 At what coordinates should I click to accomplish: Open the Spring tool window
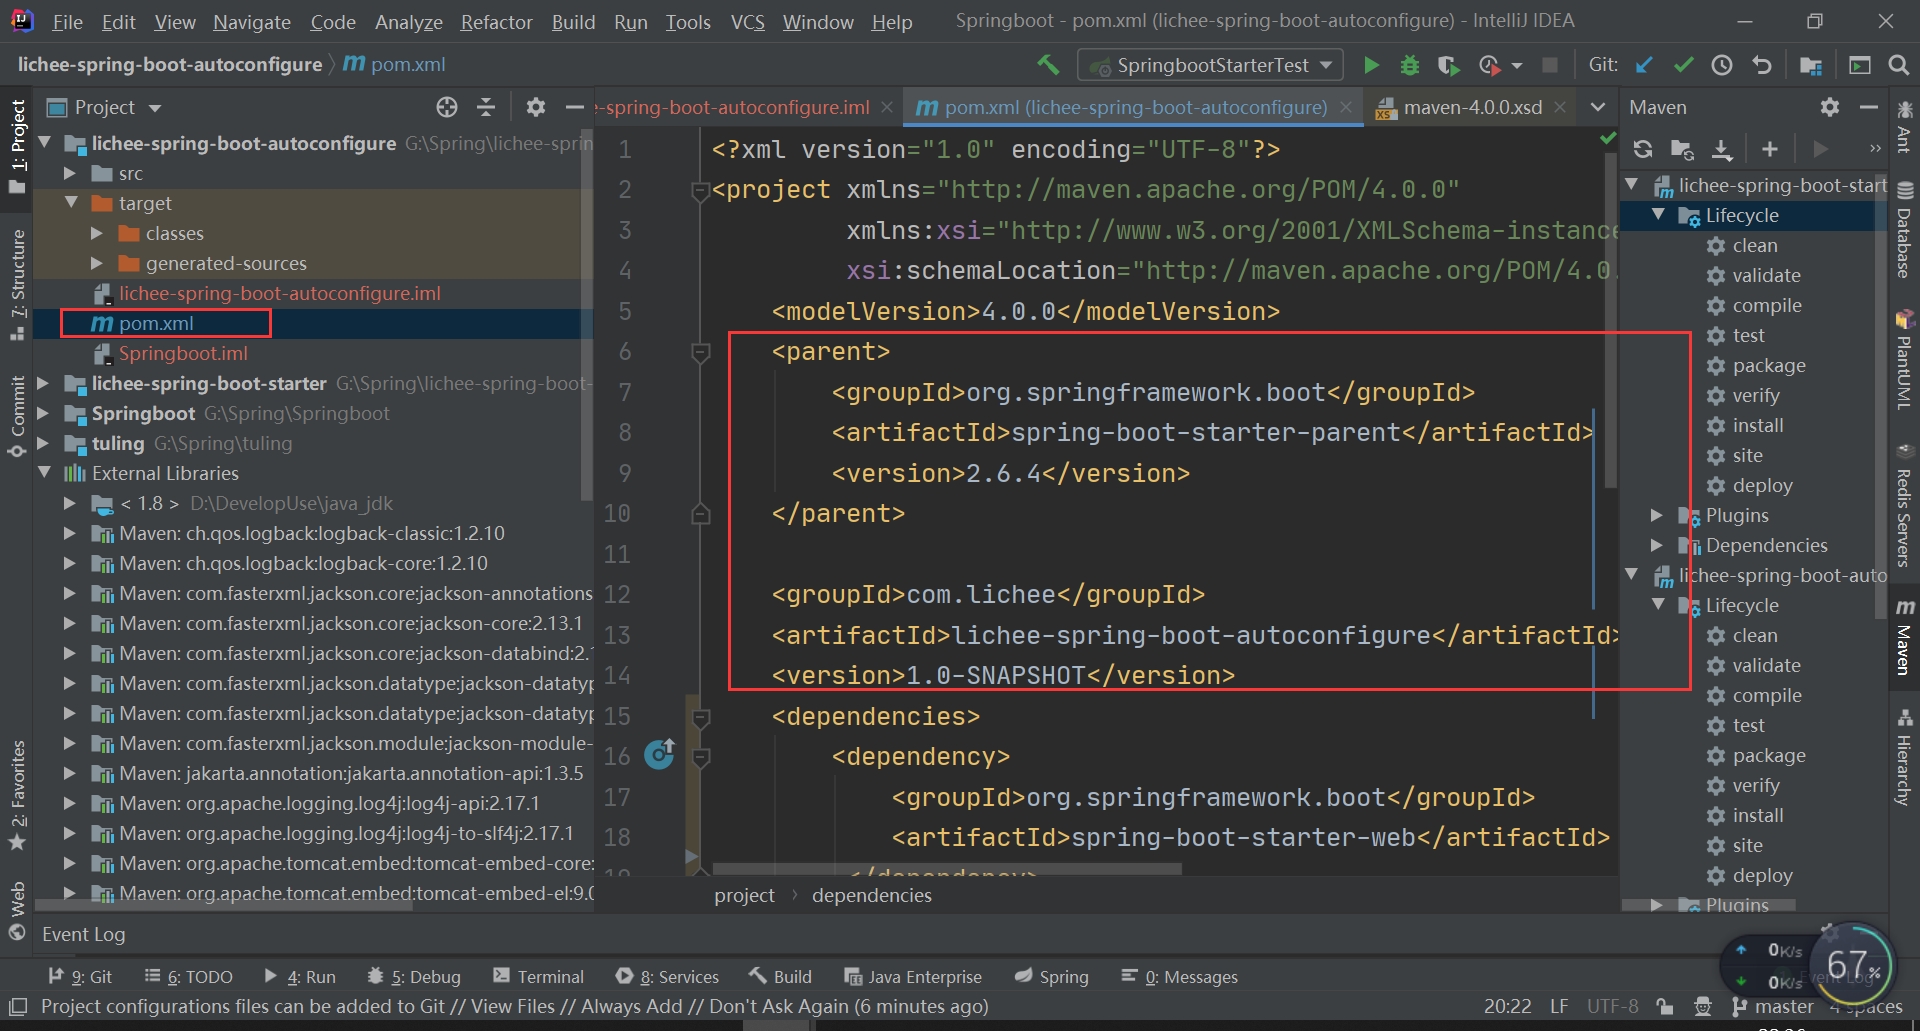coord(1051,977)
